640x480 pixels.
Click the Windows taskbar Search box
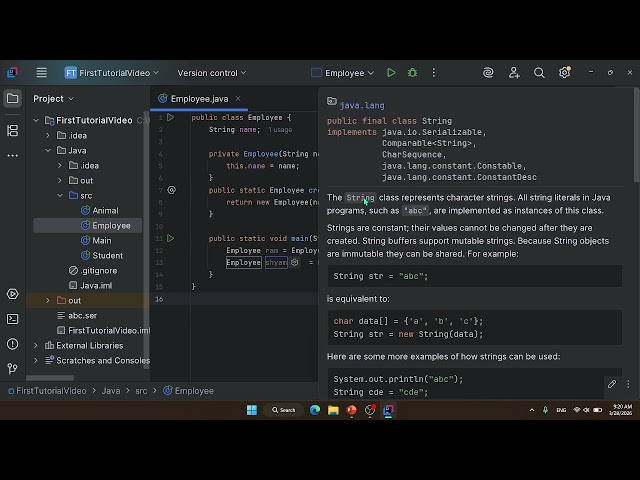pyautogui.click(x=283, y=410)
